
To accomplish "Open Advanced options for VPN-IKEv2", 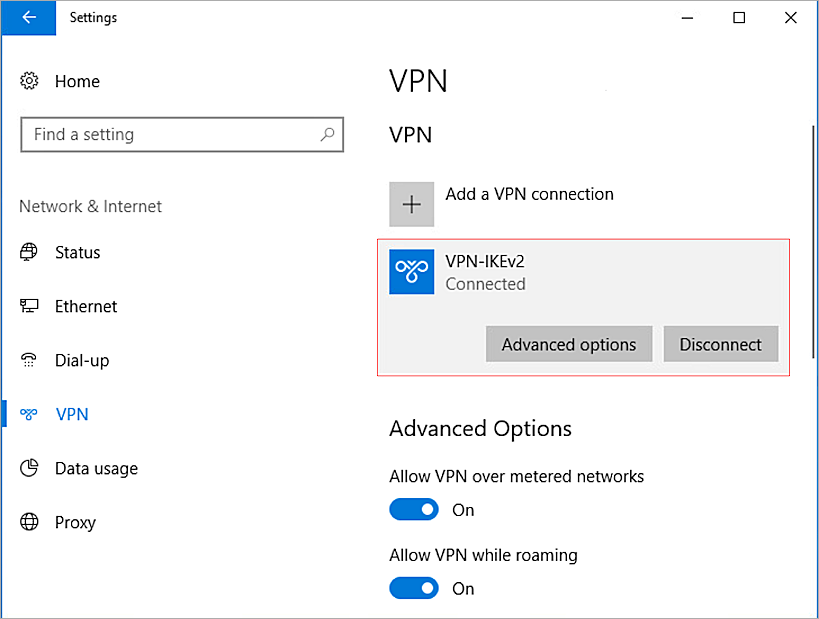I will [x=568, y=343].
